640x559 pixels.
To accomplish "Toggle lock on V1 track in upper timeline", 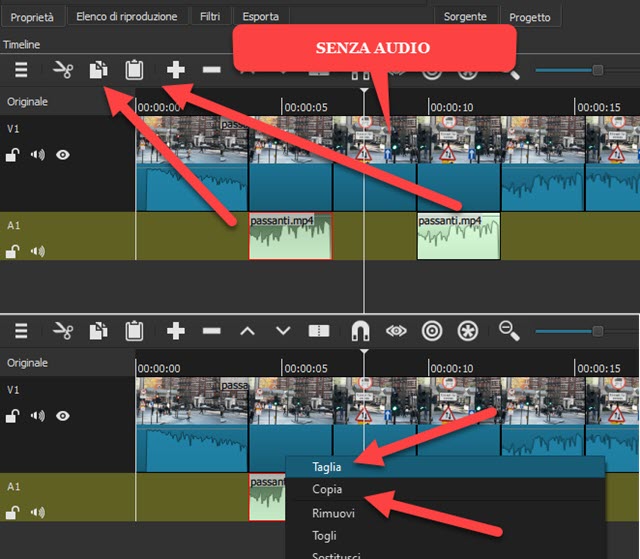I will 12,155.
